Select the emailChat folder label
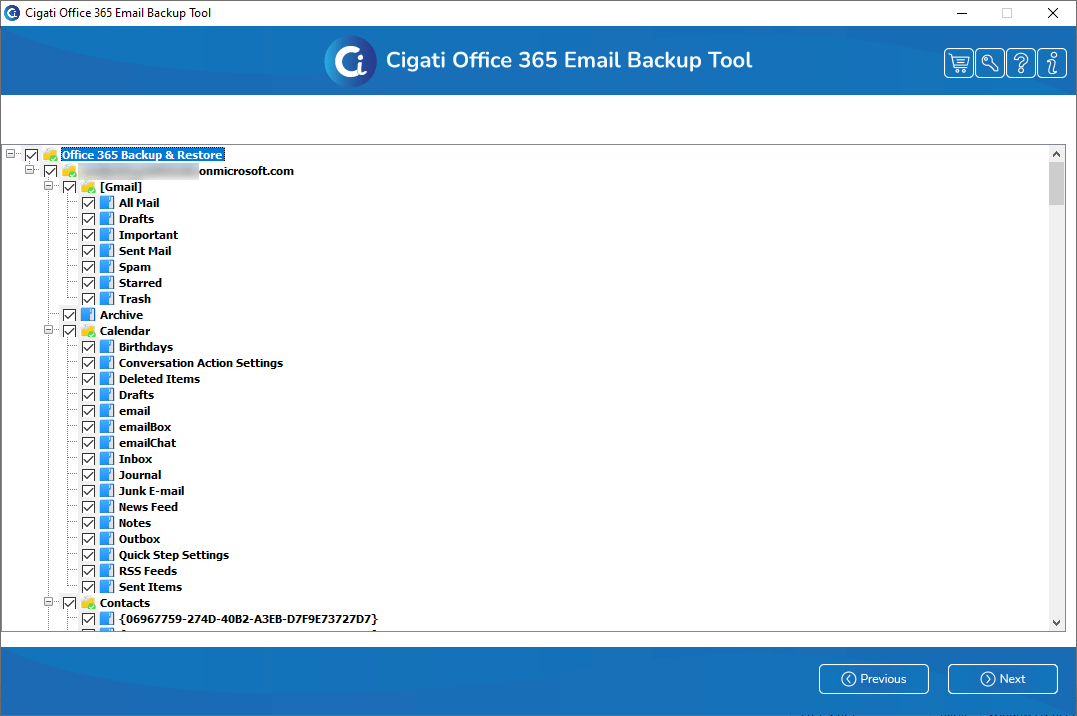The image size is (1077, 716). (147, 443)
